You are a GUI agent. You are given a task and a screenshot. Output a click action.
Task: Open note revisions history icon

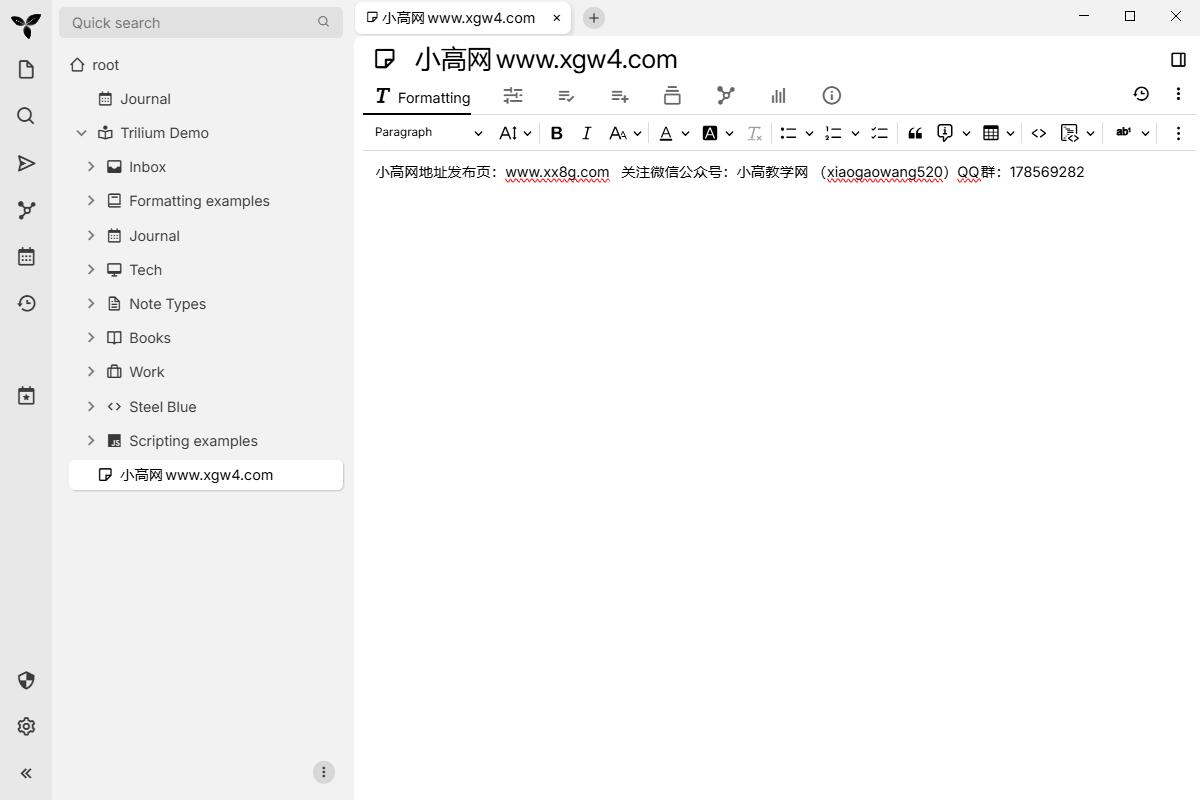[1141, 94]
